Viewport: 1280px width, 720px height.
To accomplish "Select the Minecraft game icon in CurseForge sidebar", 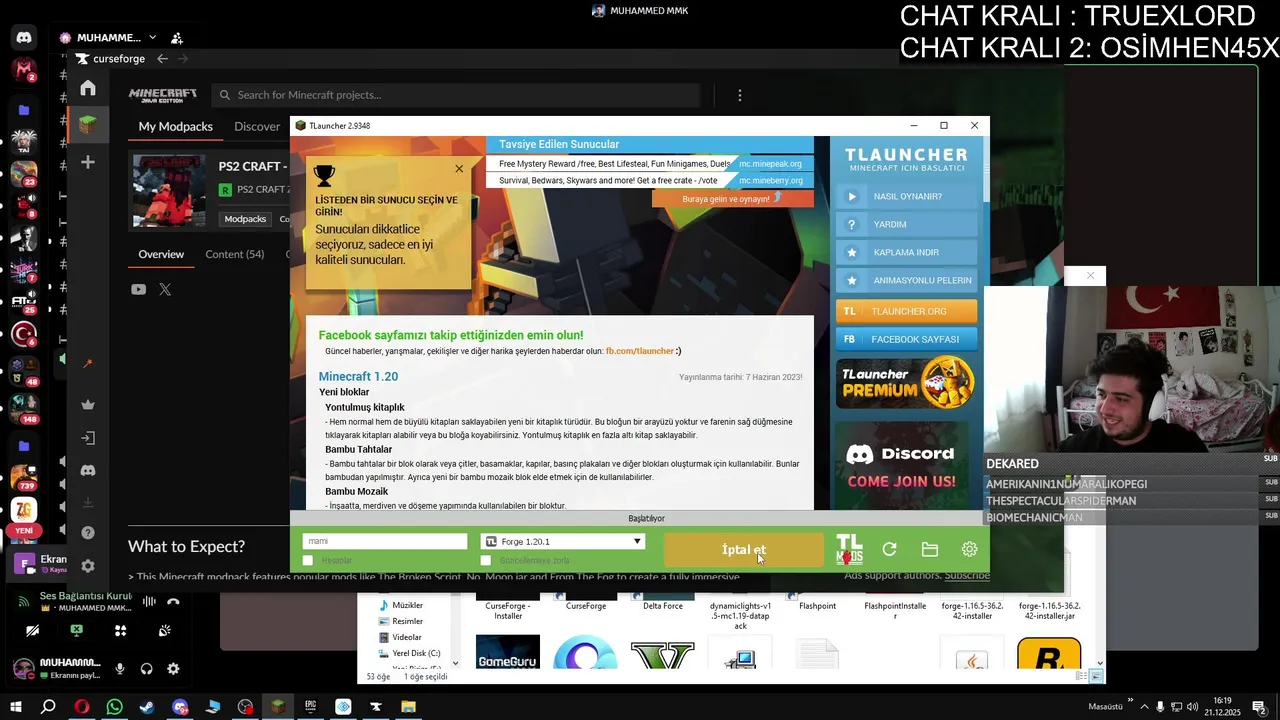I will 88,125.
